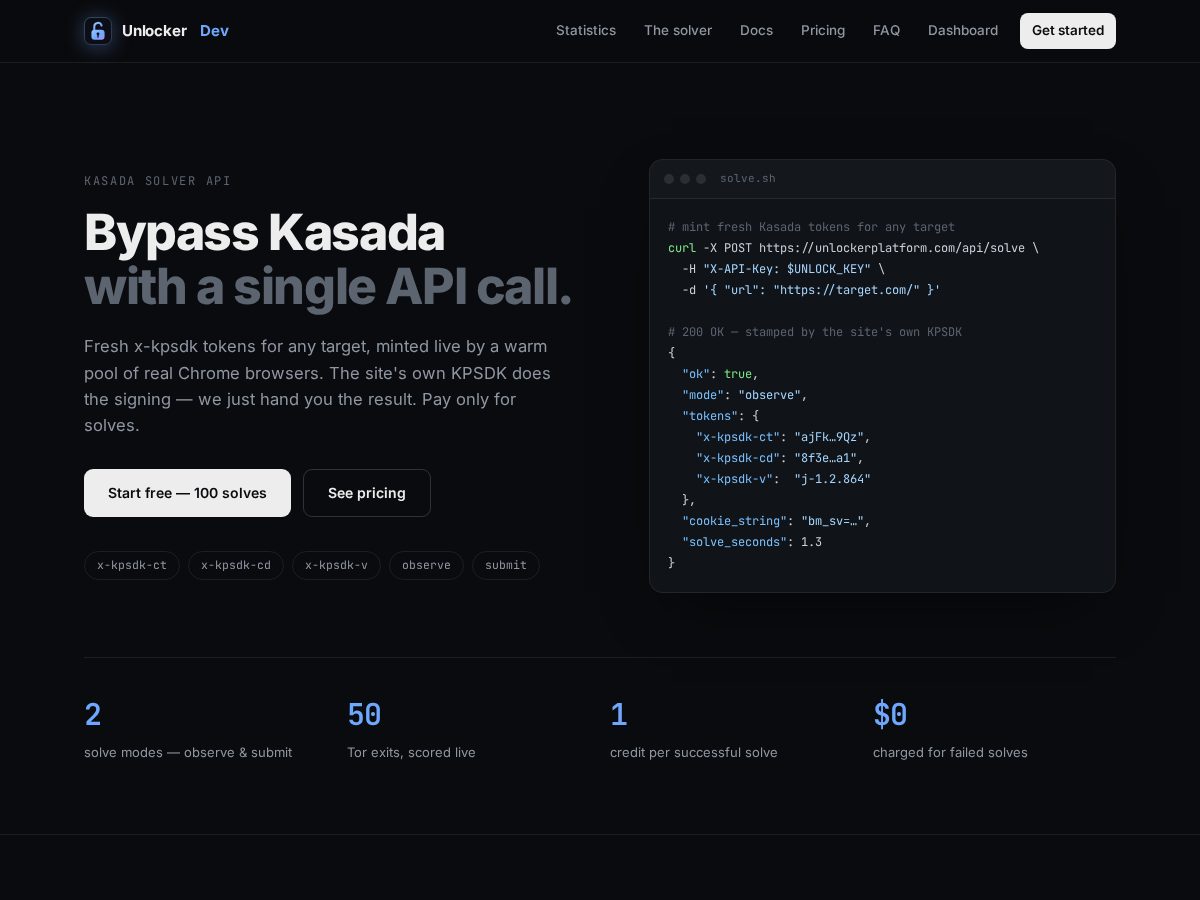This screenshot has width=1200, height=900.
Task: Click the '# mint fresh Kasada tokens' comment
Action: click(811, 227)
